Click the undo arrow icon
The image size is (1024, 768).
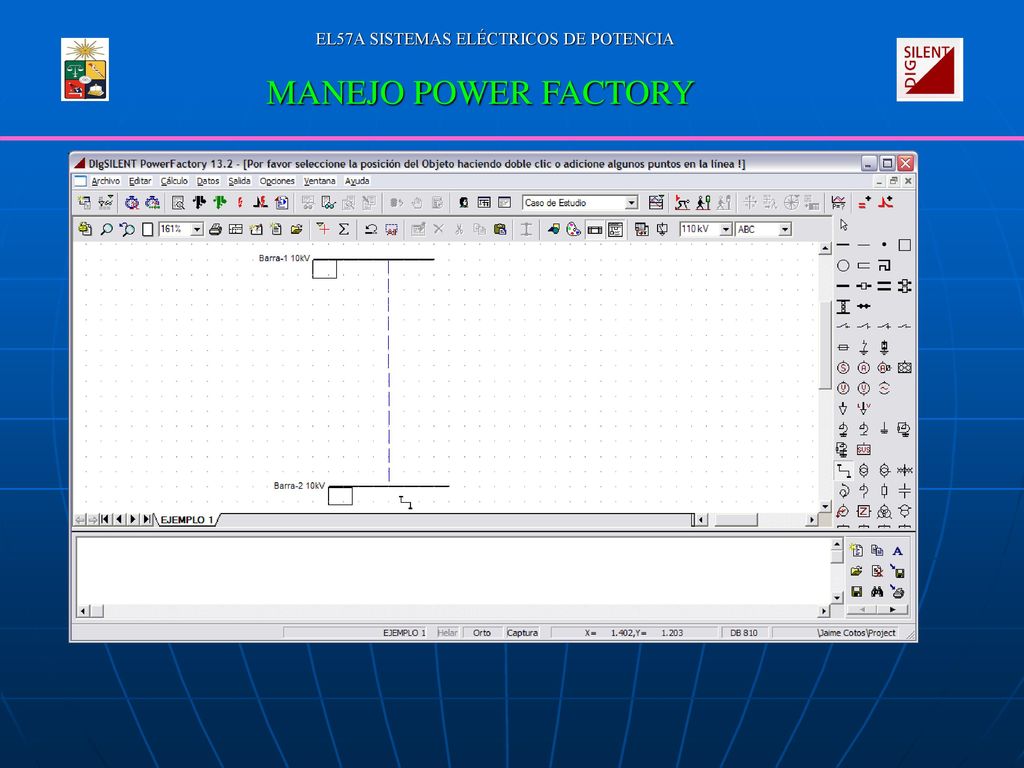(371, 229)
